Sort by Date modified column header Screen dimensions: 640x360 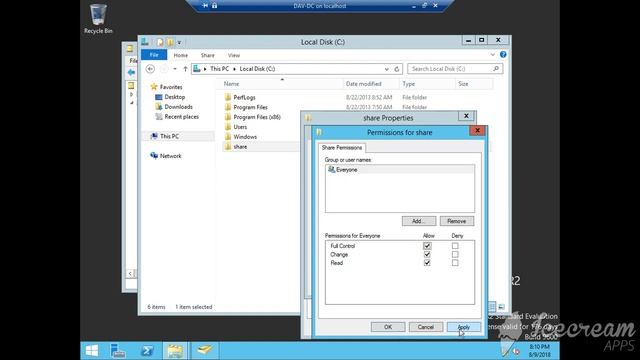(x=371, y=84)
